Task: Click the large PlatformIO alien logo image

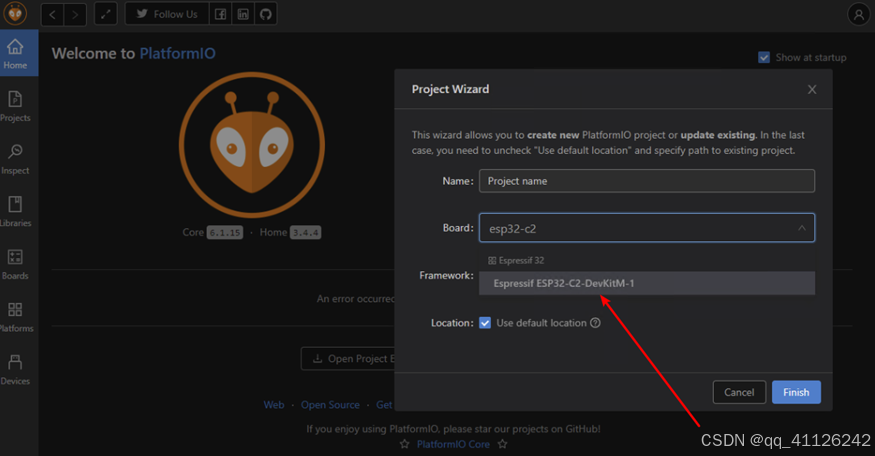Action: click(252, 145)
